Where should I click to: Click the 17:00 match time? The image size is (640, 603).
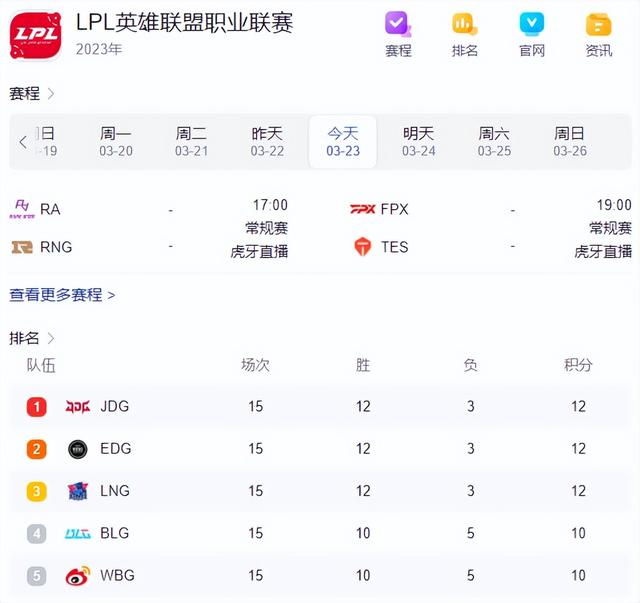270,205
